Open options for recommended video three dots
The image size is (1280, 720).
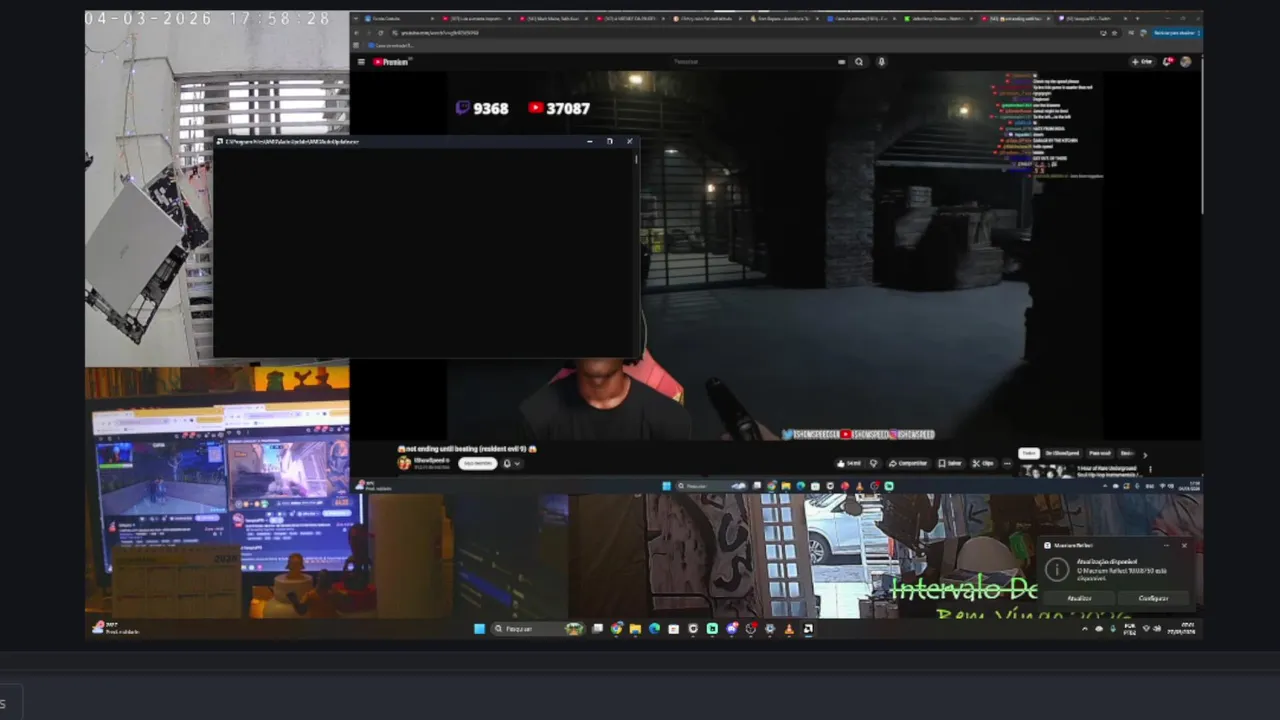(1149, 468)
